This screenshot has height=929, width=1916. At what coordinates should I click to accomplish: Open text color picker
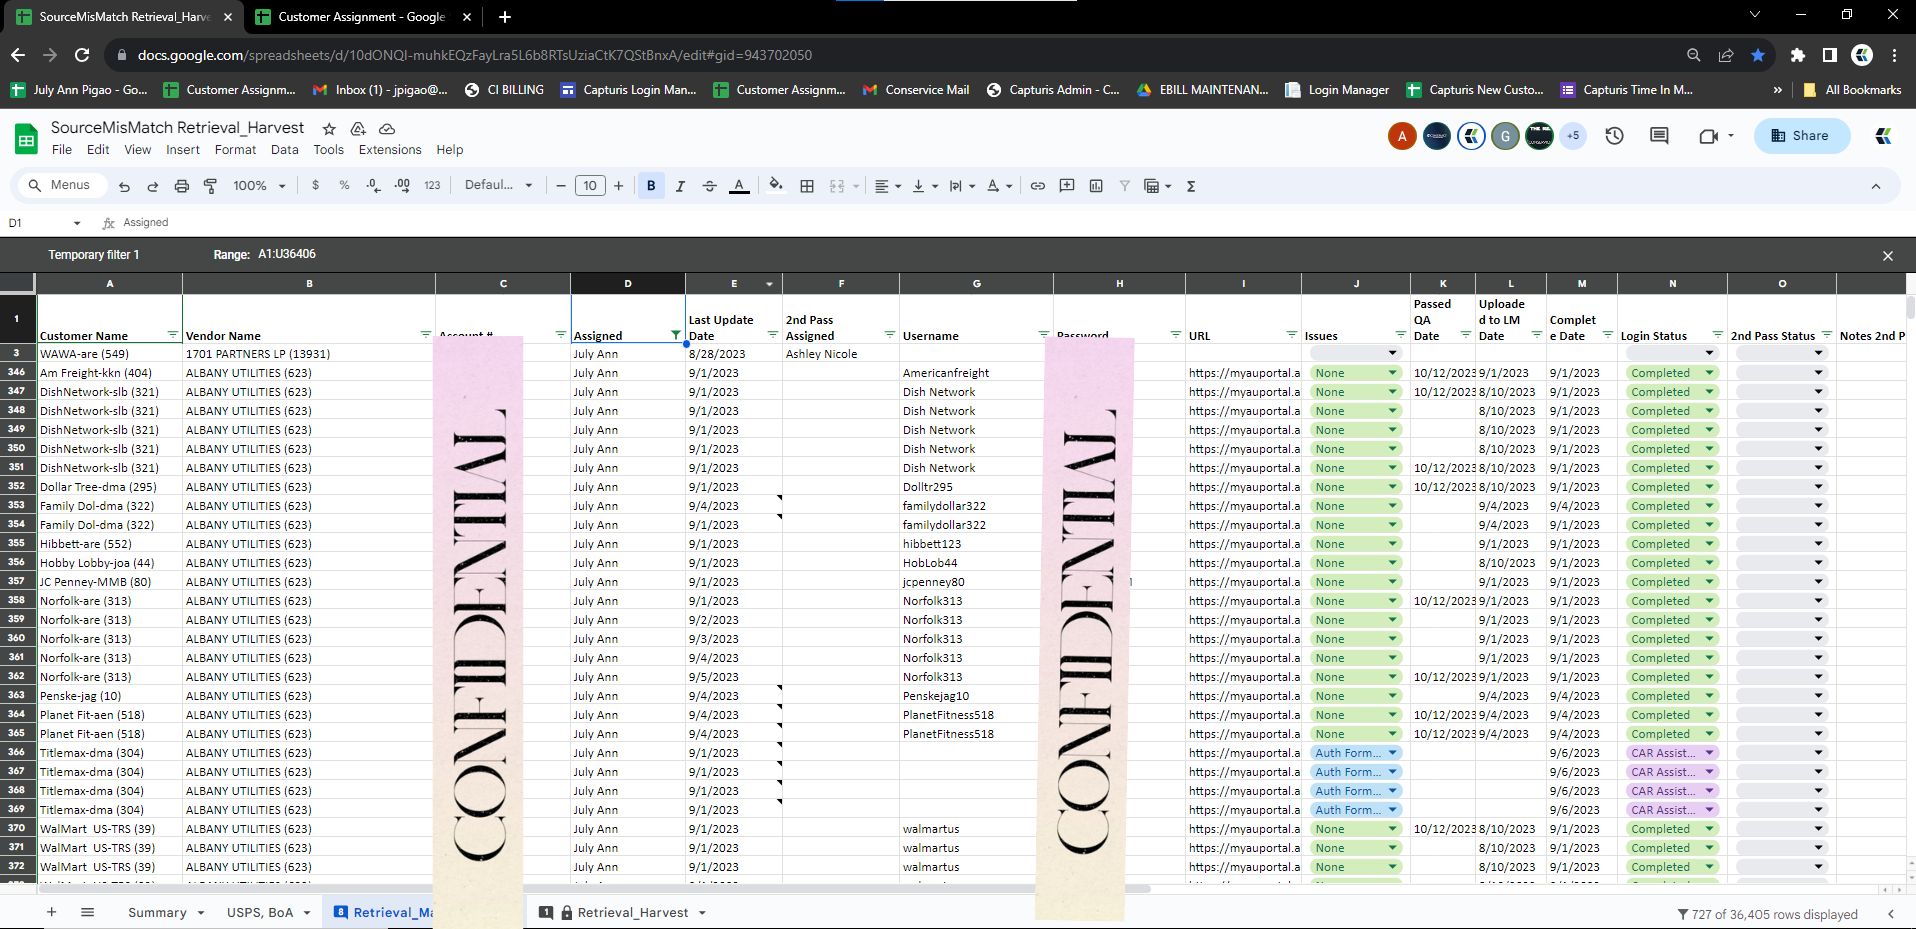739,186
